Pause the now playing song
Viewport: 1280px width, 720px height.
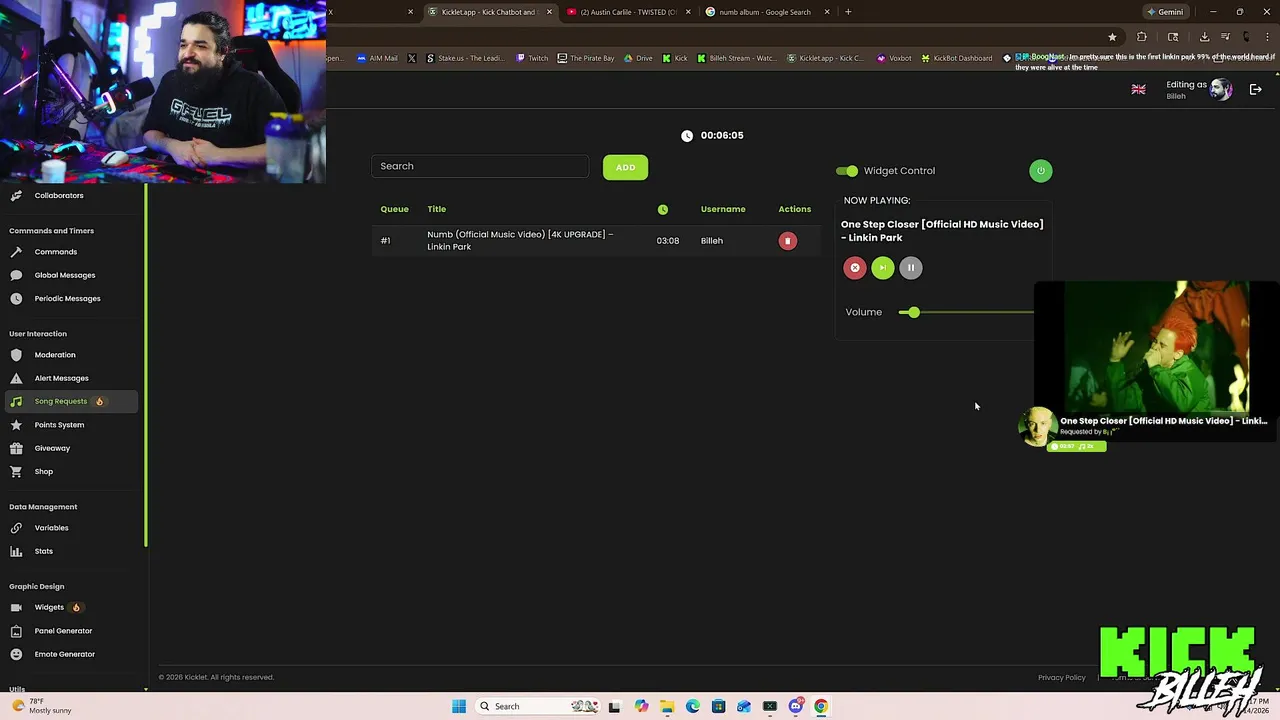(911, 268)
